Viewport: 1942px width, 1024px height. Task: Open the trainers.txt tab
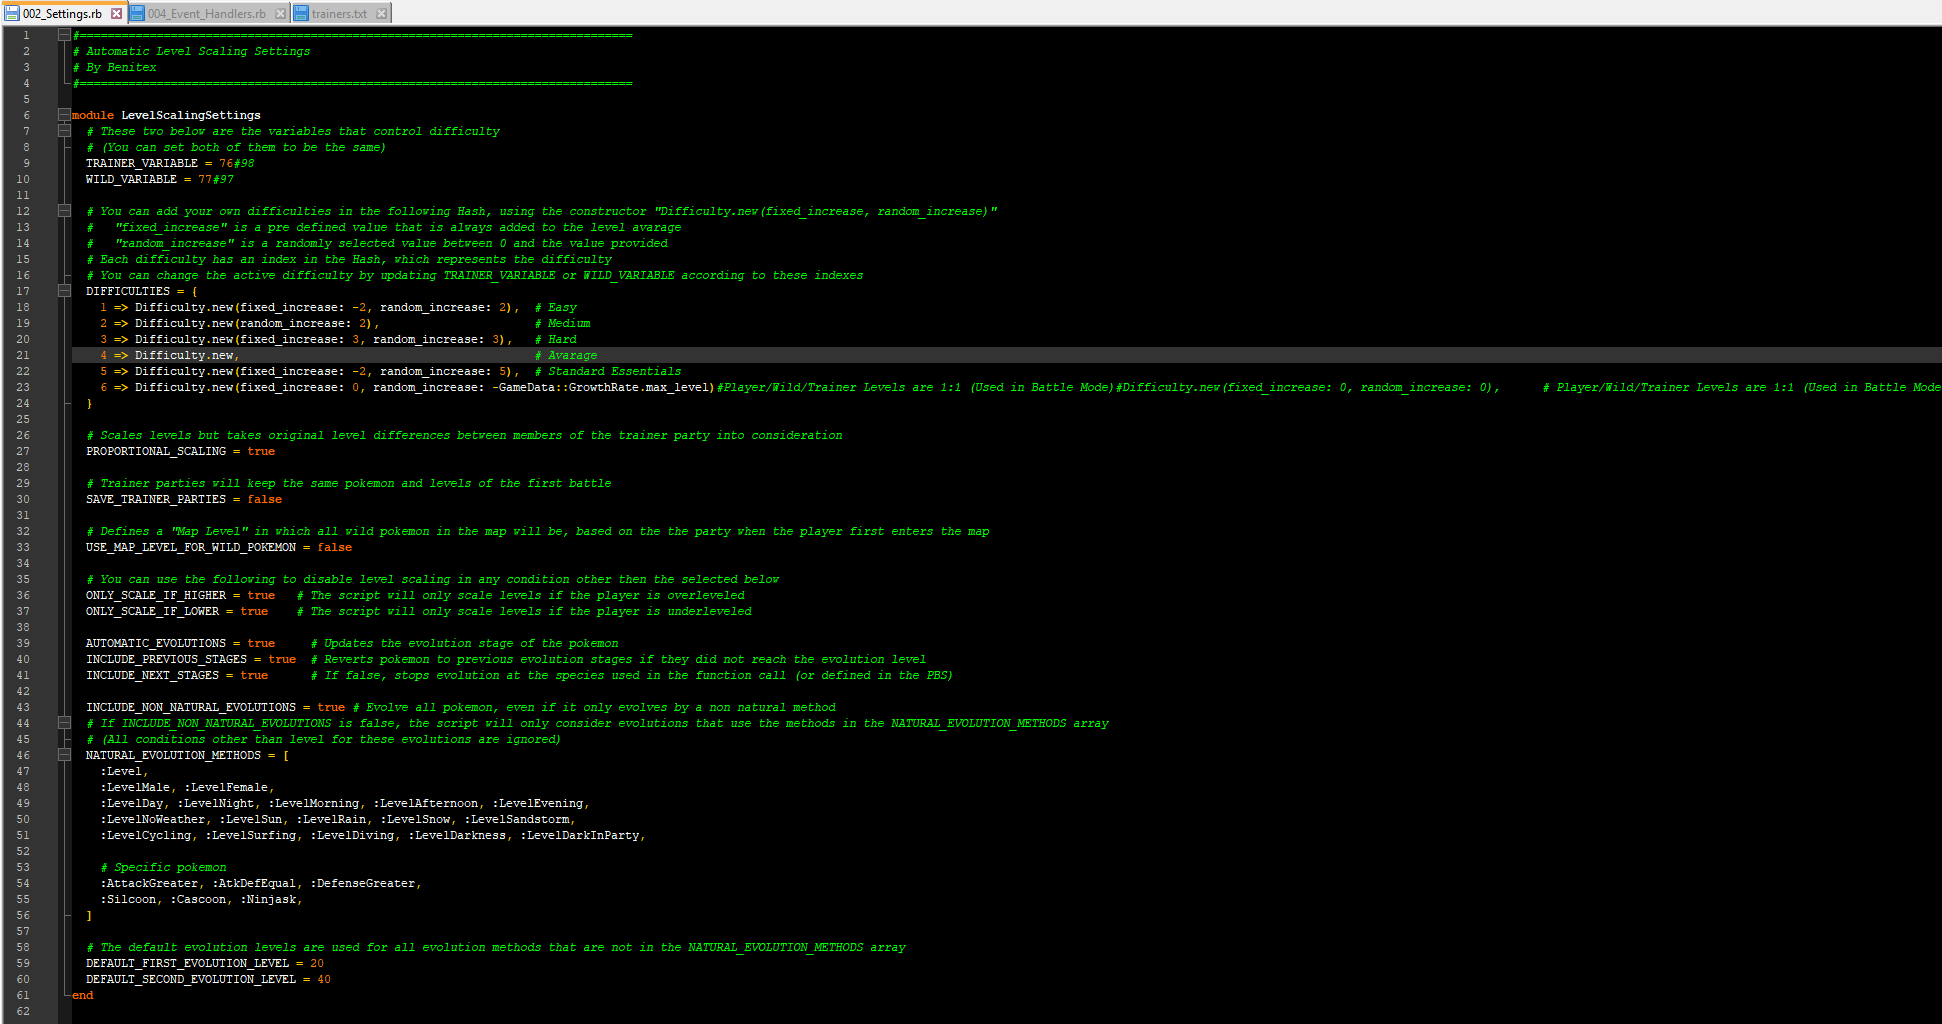tap(339, 13)
